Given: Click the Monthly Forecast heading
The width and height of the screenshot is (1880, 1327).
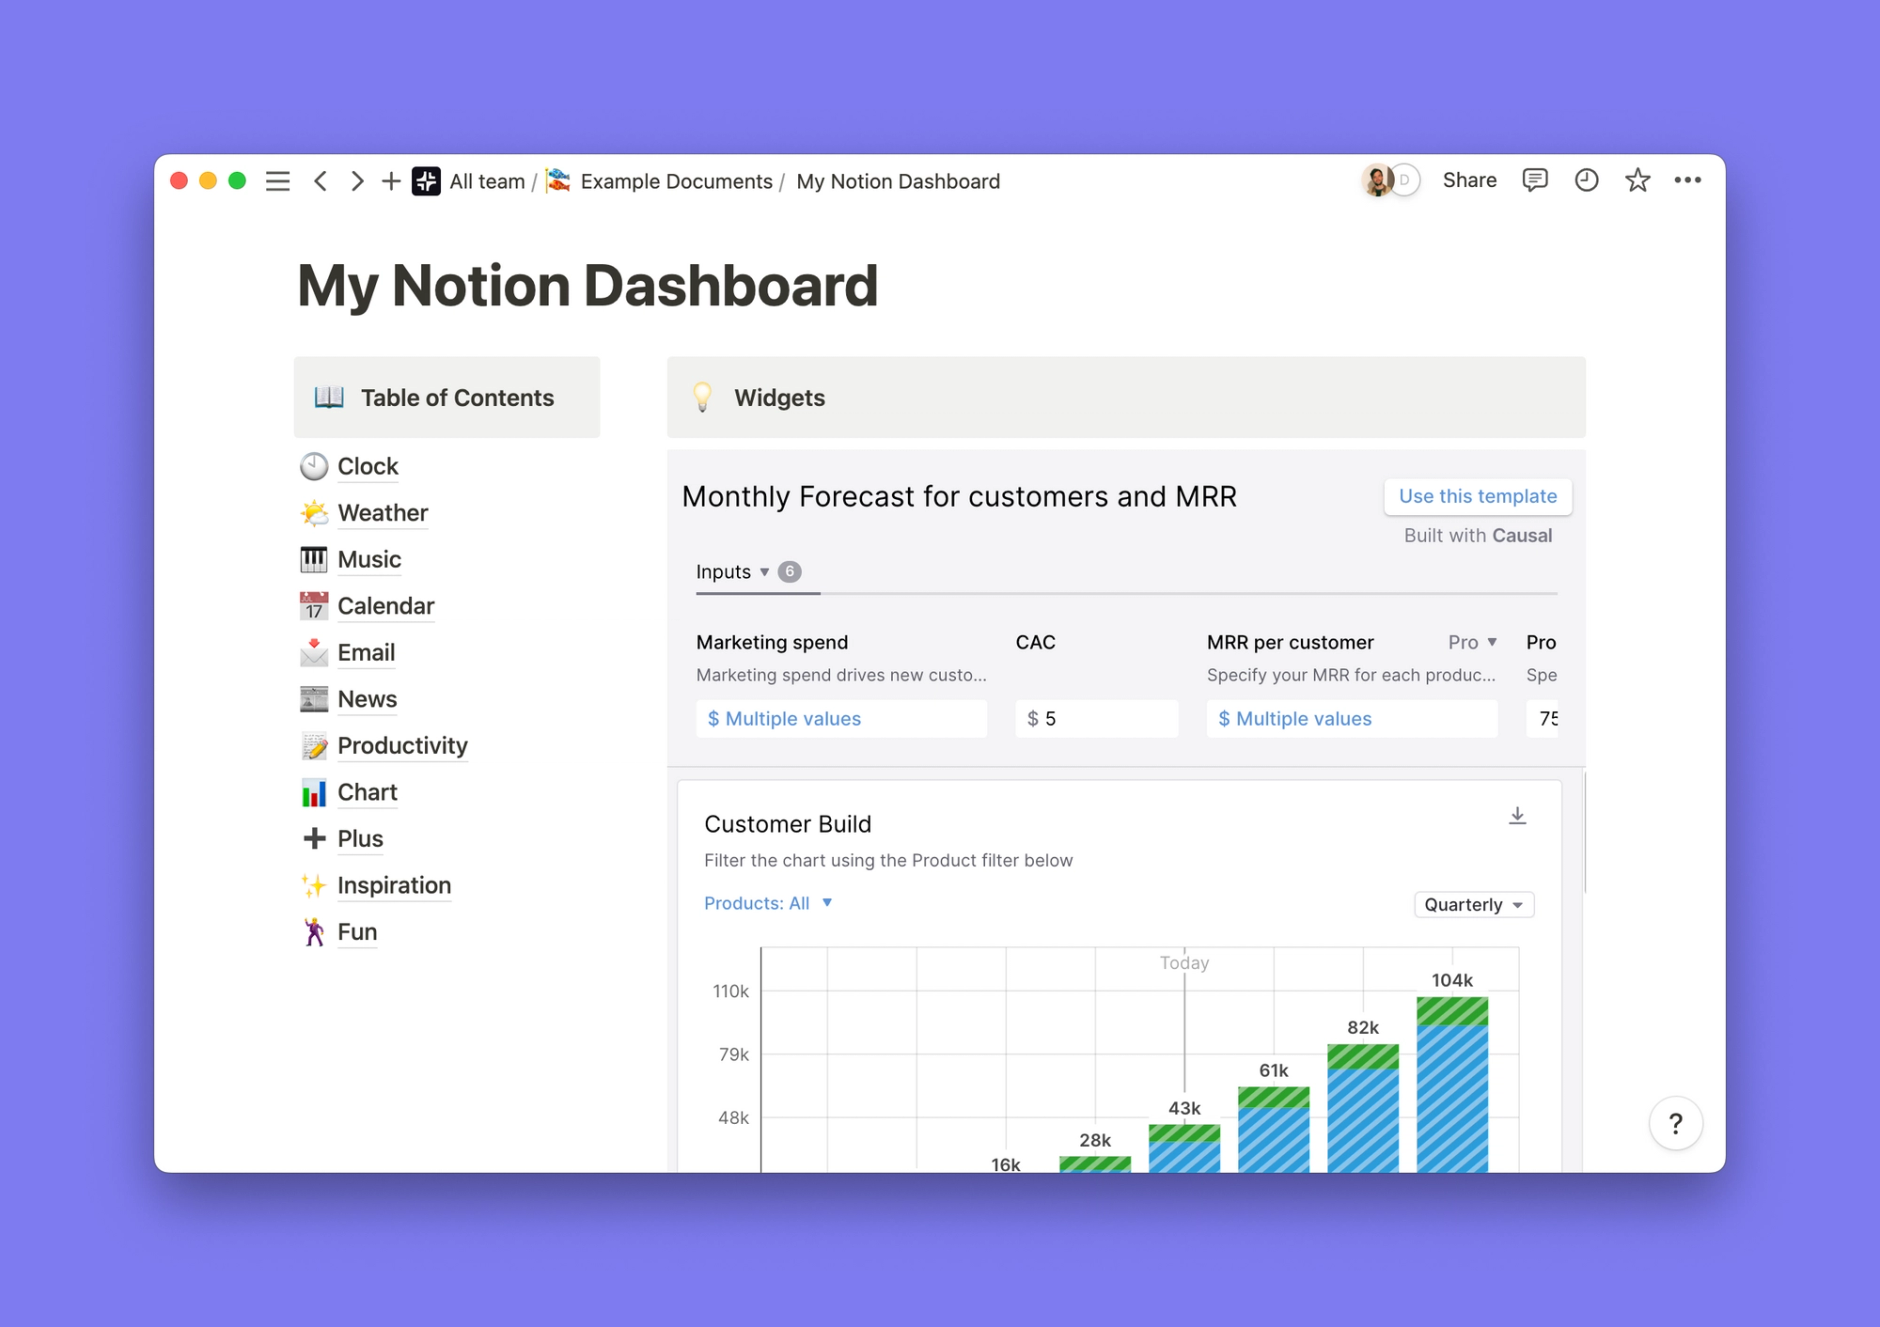Looking at the screenshot, I should (959, 496).
